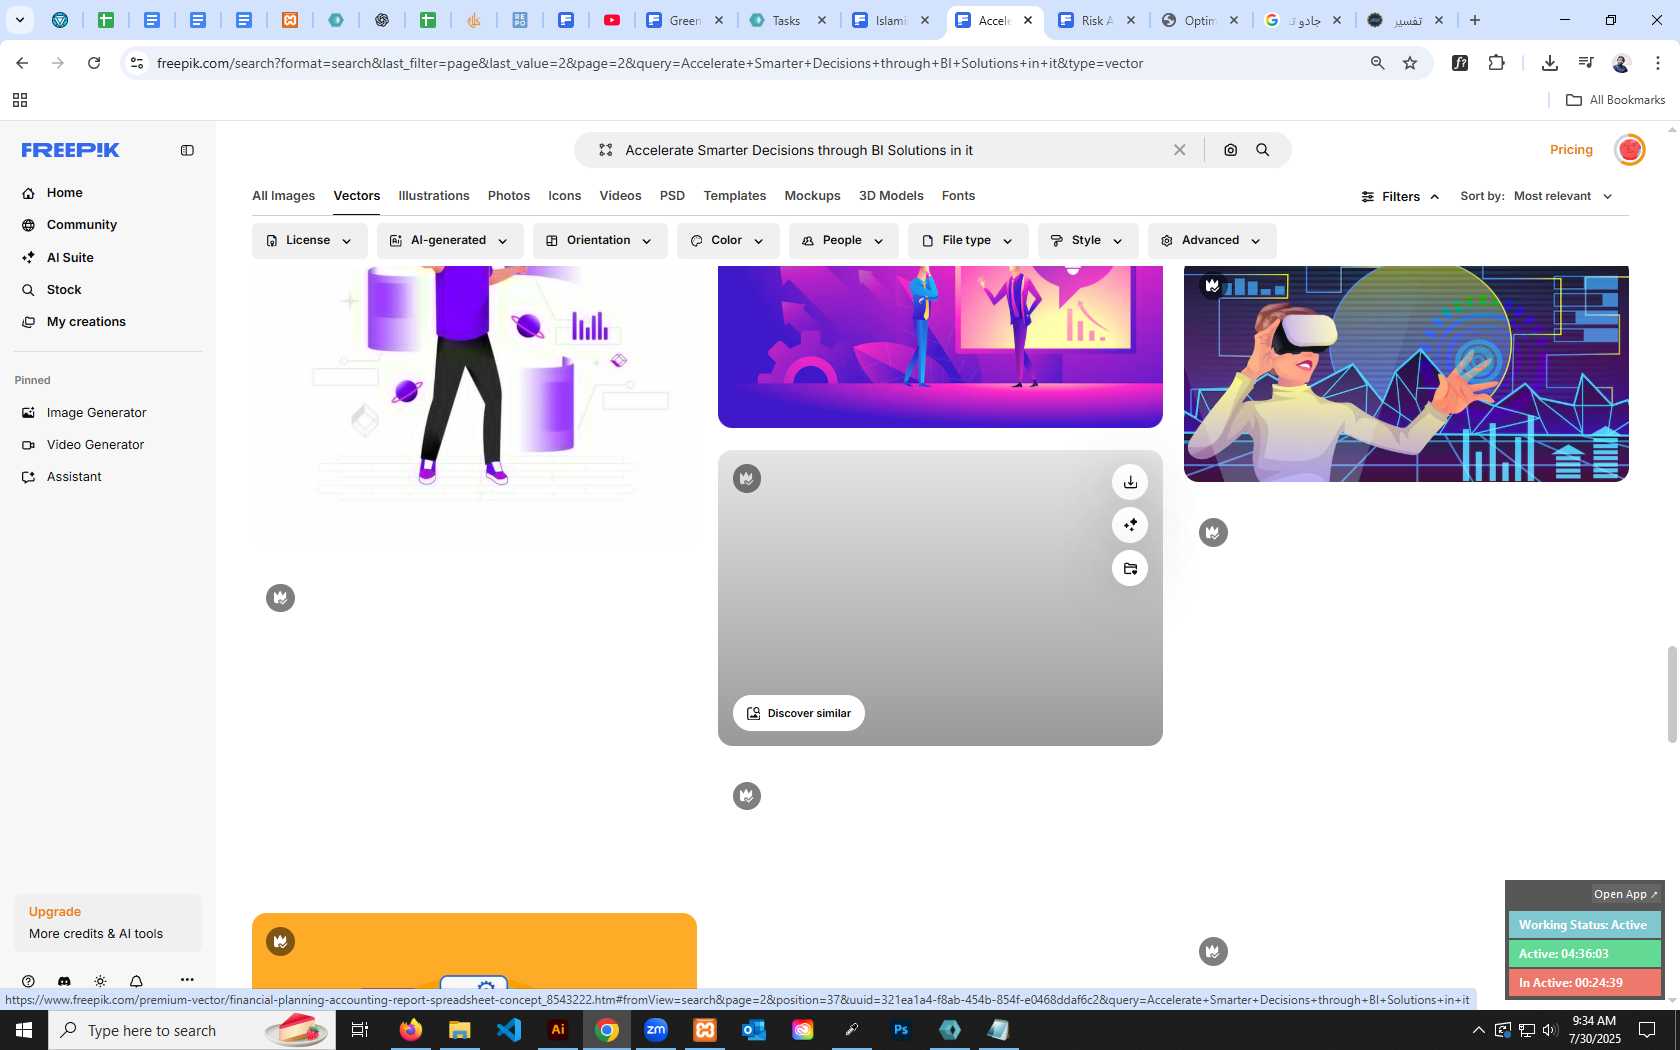This screenshot has width=1680, height=1050.
Task: Collapse the Filters toggle
Action: [1401, 197]
